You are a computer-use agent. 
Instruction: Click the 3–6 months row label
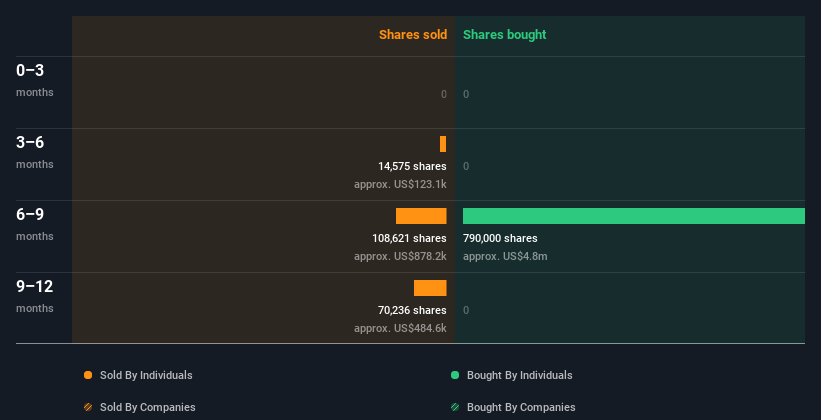tap(35, 152)
